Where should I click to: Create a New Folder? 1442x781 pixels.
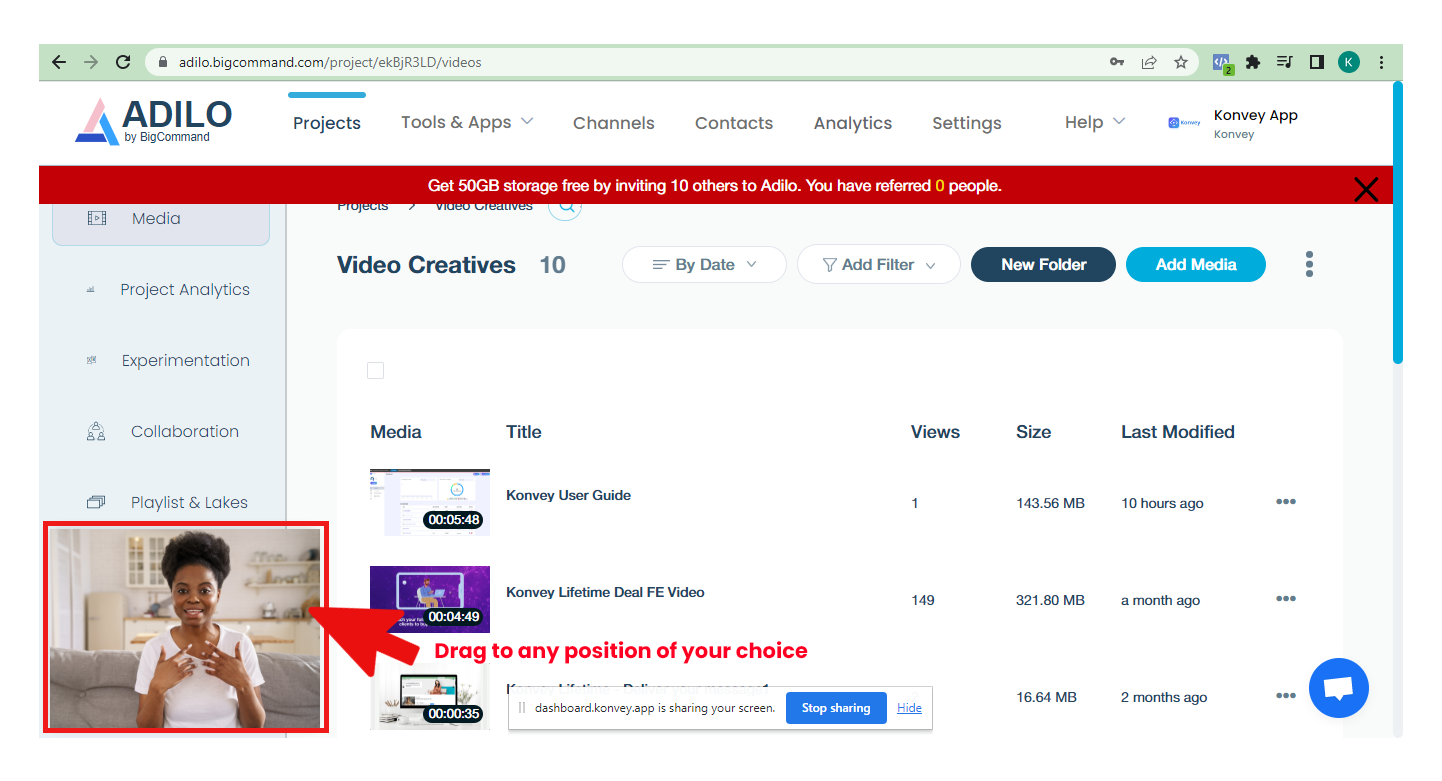[x=1043, y=265]
